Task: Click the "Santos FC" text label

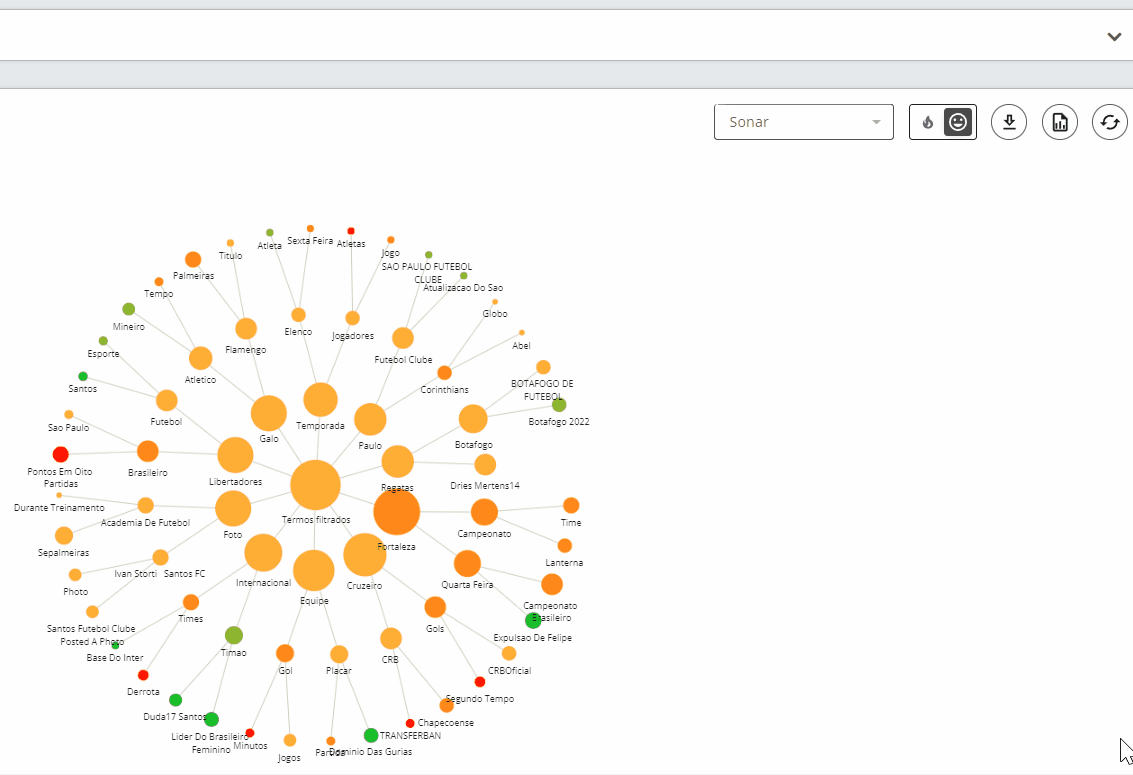Action: point(184,573)
